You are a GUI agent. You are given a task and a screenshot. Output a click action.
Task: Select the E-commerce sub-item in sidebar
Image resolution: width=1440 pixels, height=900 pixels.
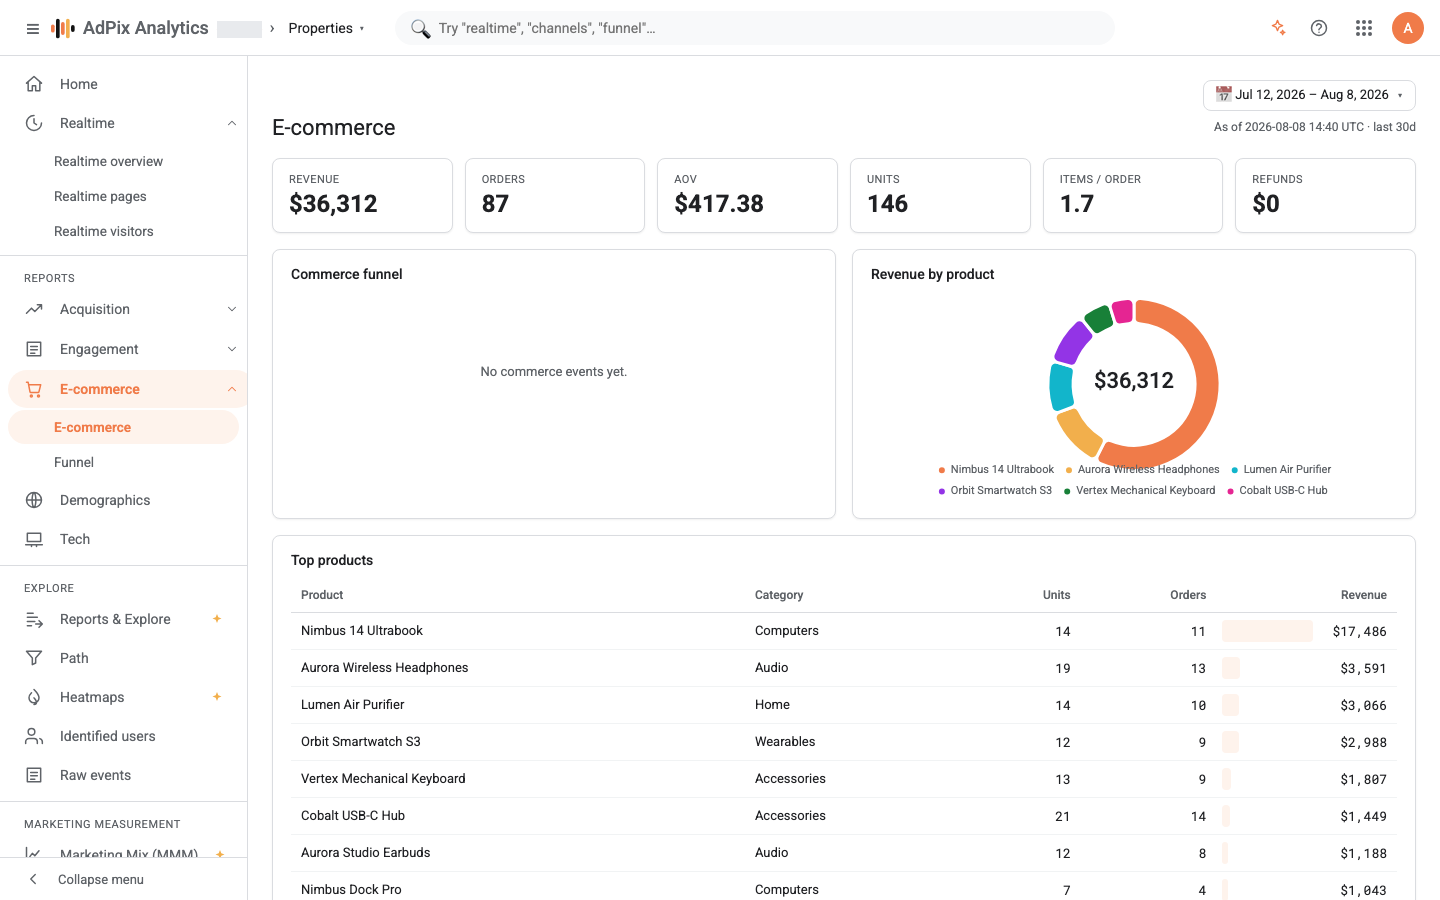(x=123, y=427)
